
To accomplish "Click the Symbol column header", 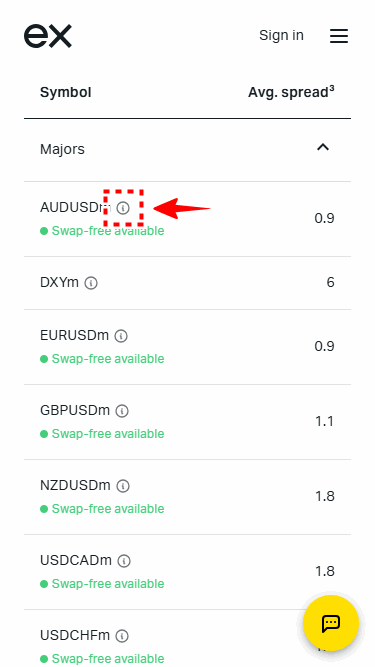I will click(65, 92).
